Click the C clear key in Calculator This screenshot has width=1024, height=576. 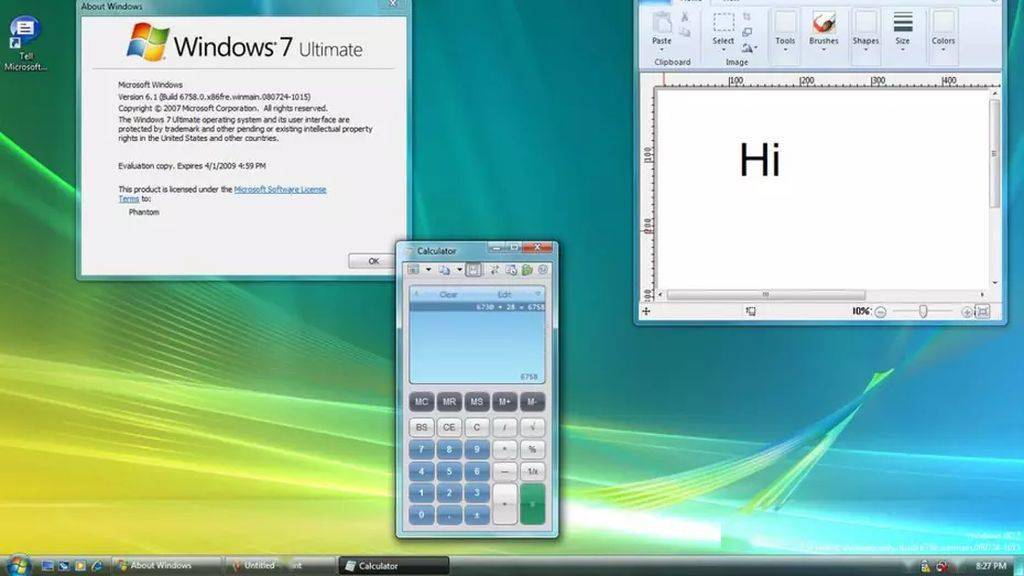coord(477,427)
